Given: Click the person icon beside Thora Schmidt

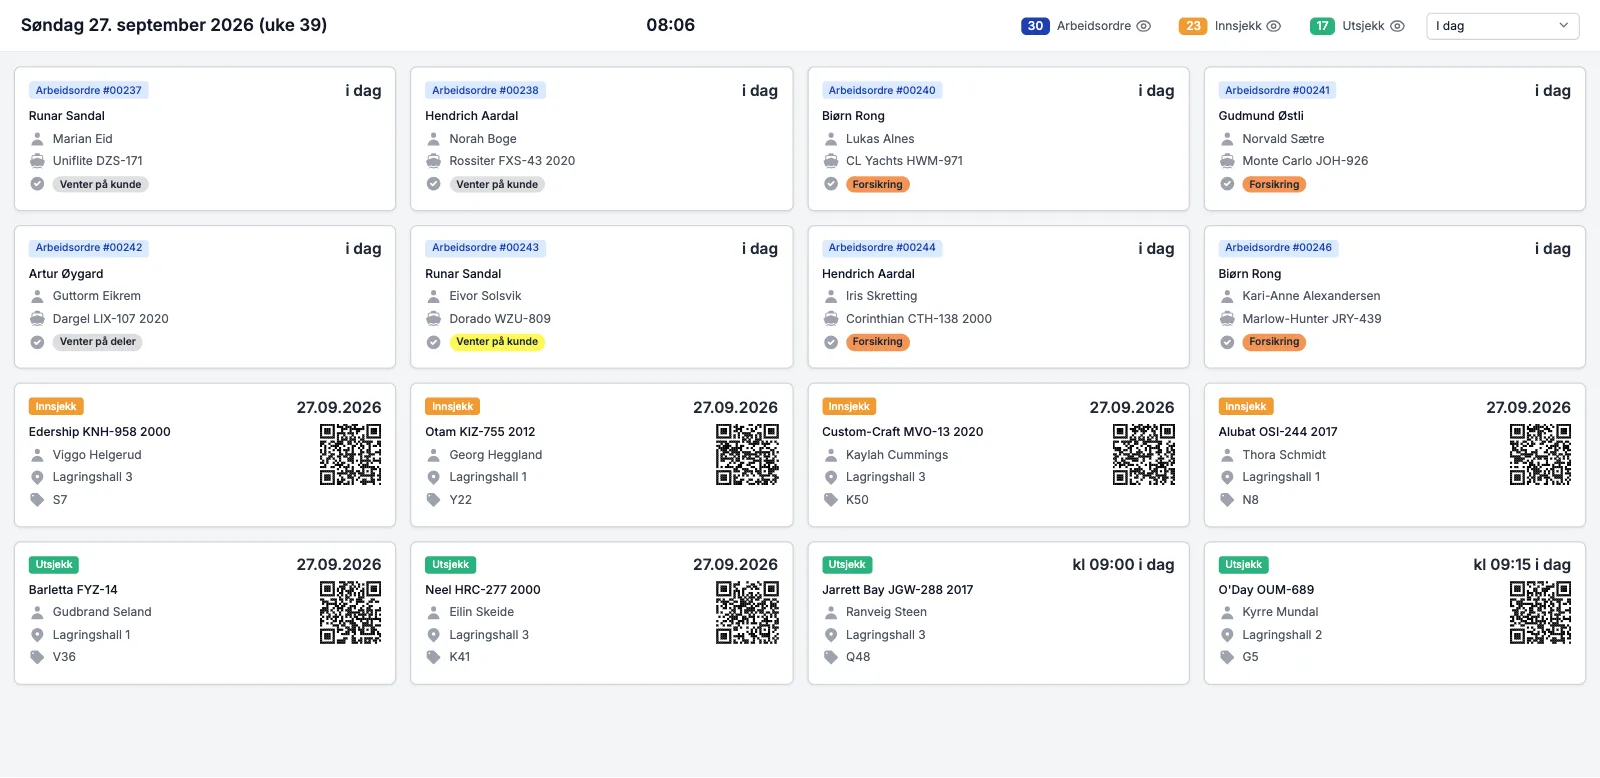Looking at the screenshot, I should pos(1227,455).
